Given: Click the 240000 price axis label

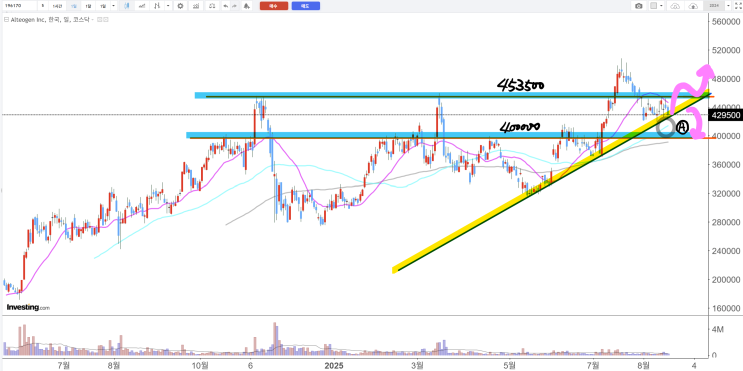Looking at the screenshot, I should [725, 251].
